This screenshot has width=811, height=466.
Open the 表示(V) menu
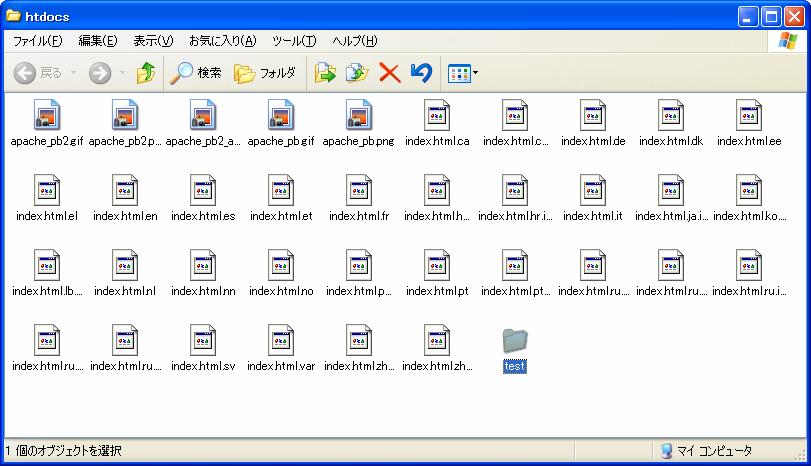[153, 41]
